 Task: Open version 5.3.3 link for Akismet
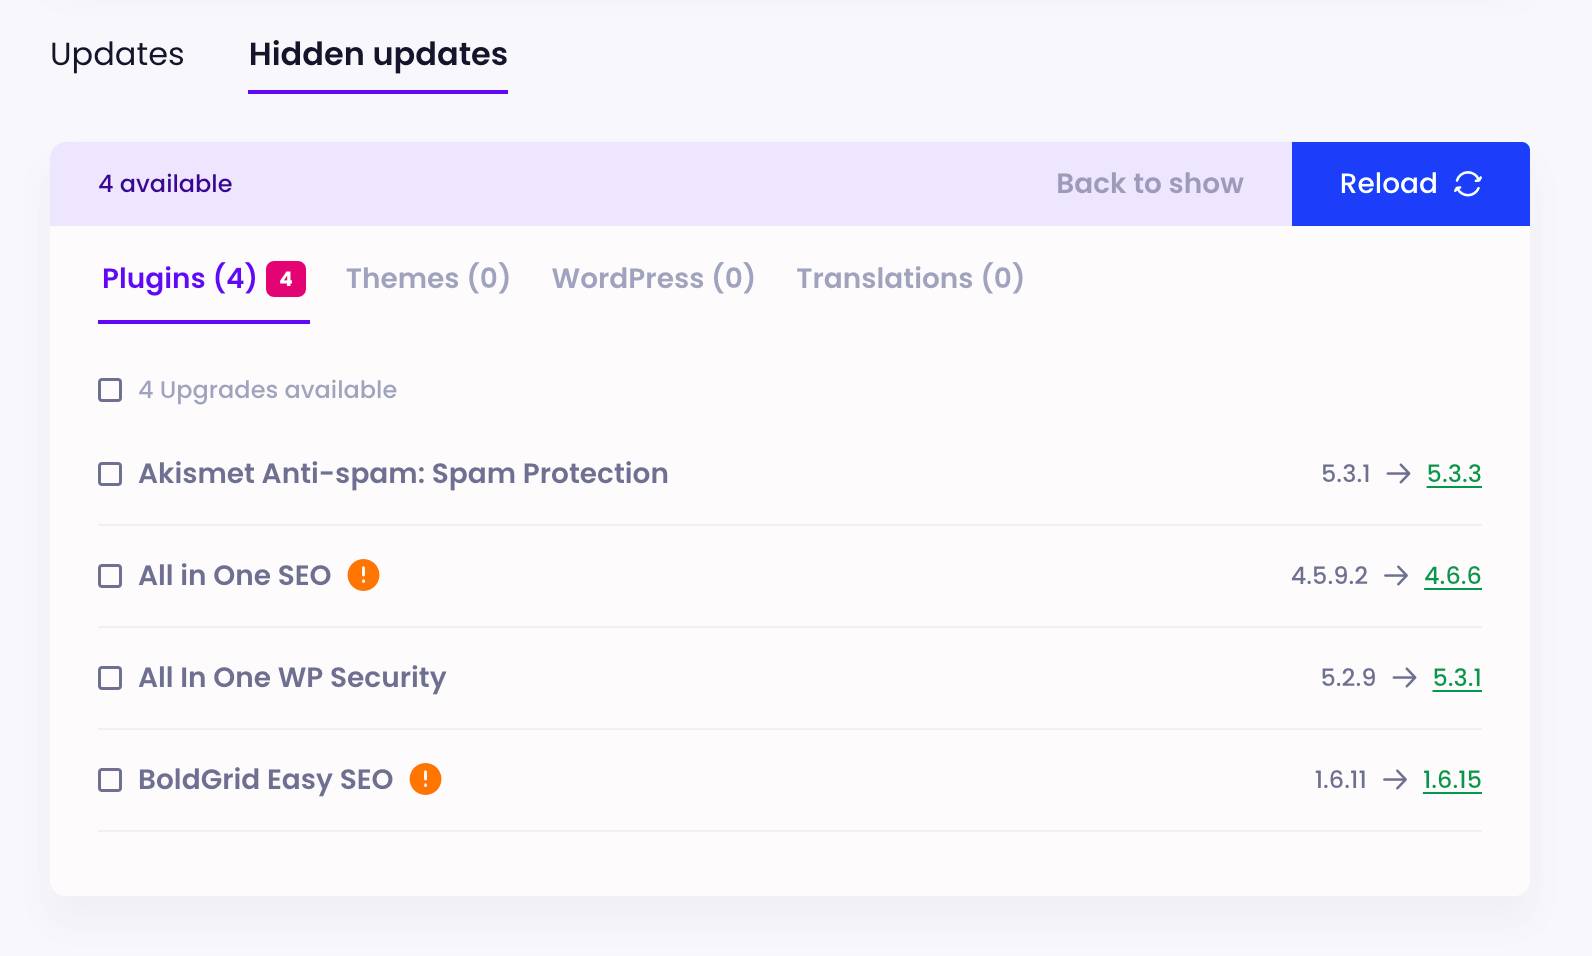tap(1453, 474)
